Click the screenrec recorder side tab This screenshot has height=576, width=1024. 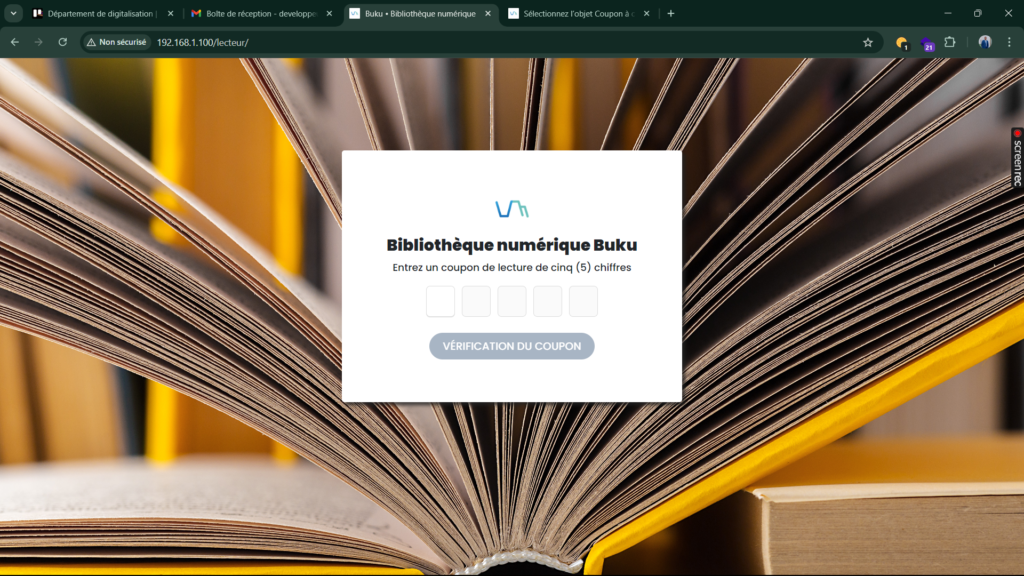click(x=1017, y=157)
